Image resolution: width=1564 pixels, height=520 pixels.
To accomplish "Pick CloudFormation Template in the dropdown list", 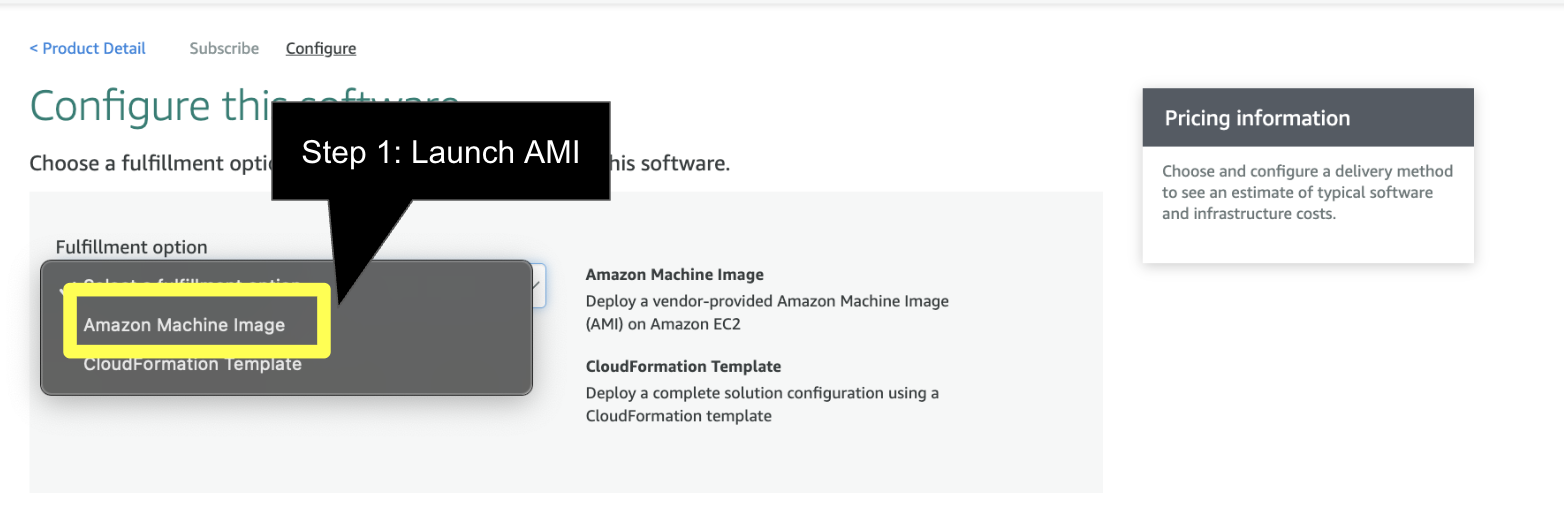I will click(x=192, y=365).
